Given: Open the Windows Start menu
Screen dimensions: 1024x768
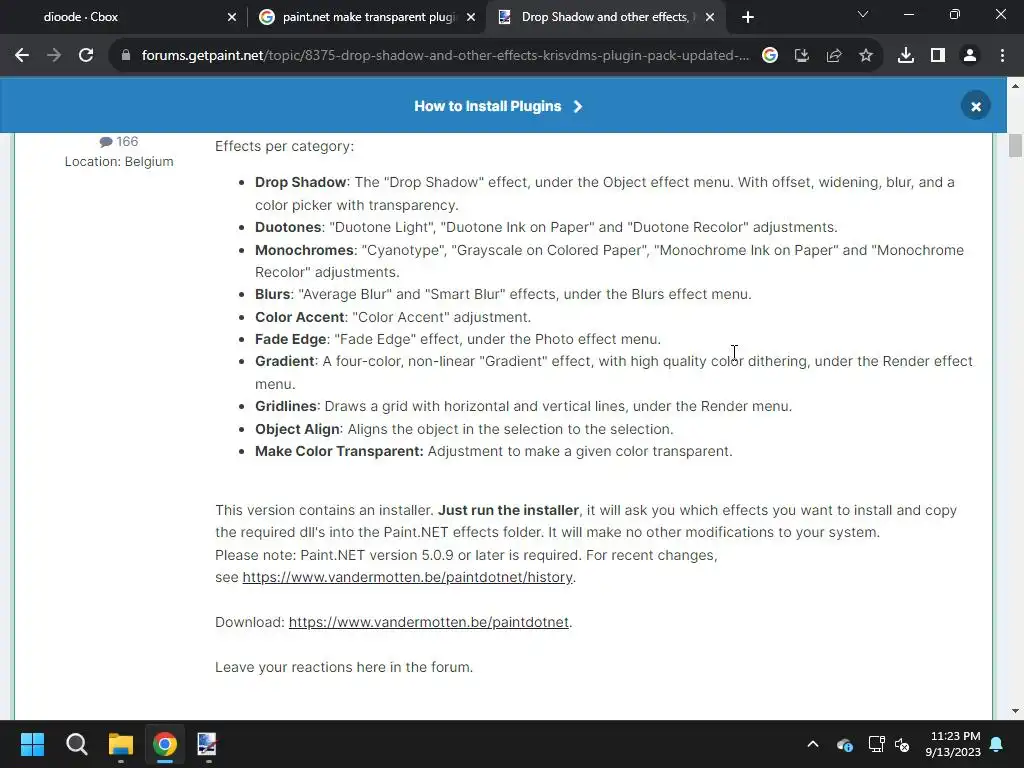Looking at the screenshot, I should coord(32,744).
